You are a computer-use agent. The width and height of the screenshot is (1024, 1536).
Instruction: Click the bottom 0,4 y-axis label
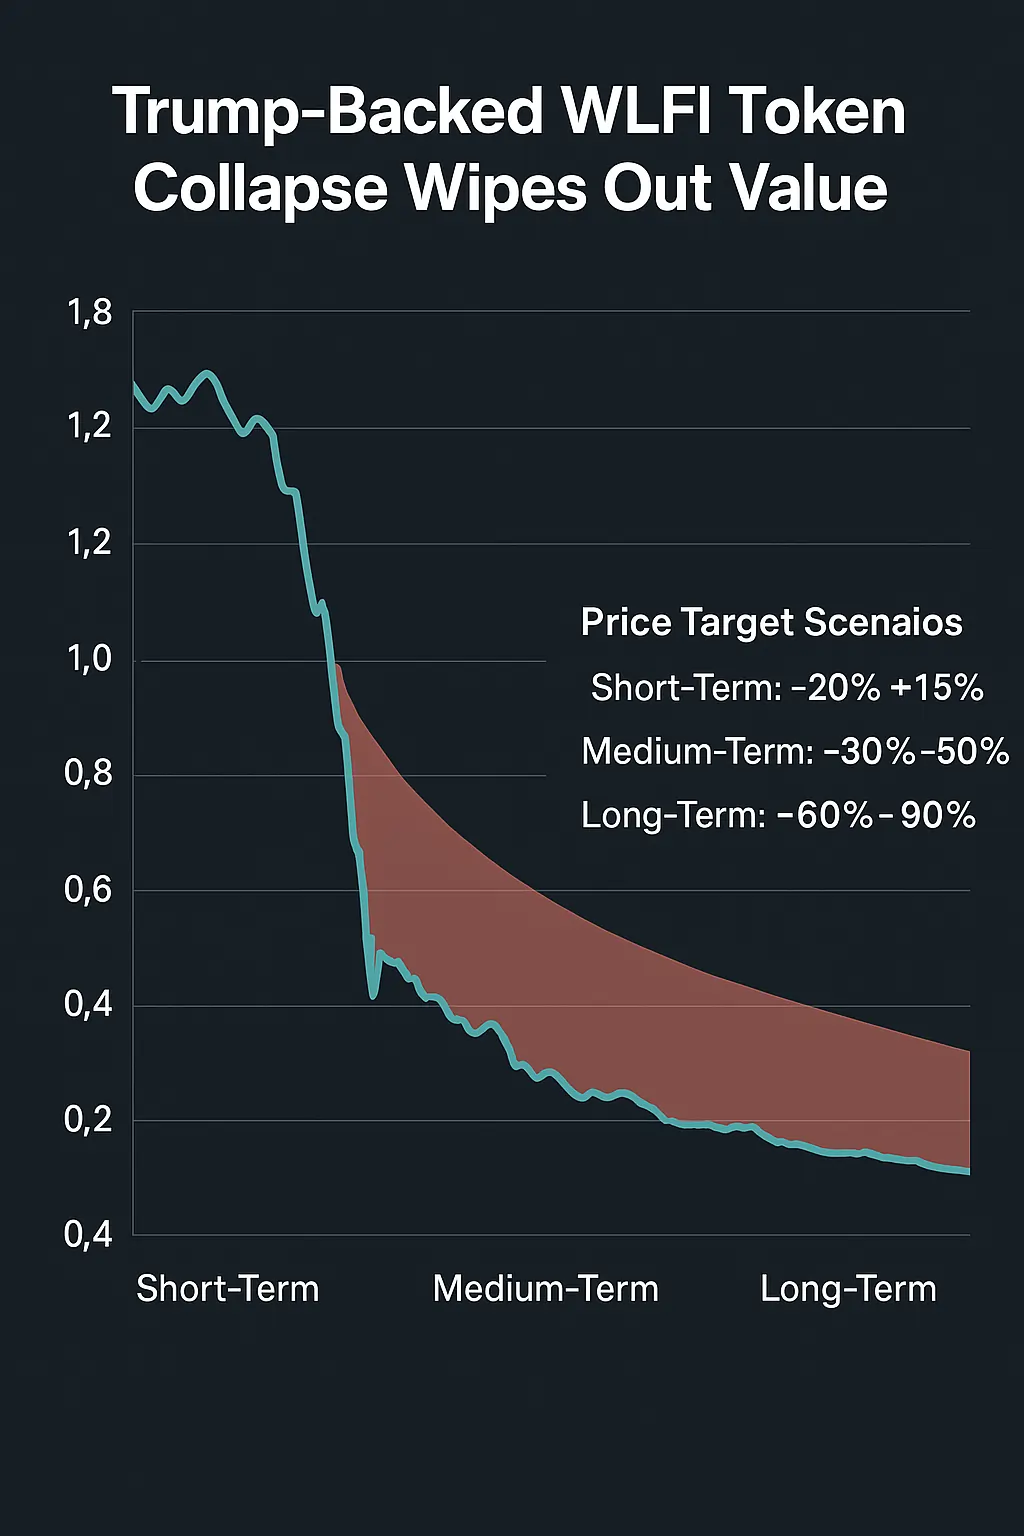[89, 1234]
